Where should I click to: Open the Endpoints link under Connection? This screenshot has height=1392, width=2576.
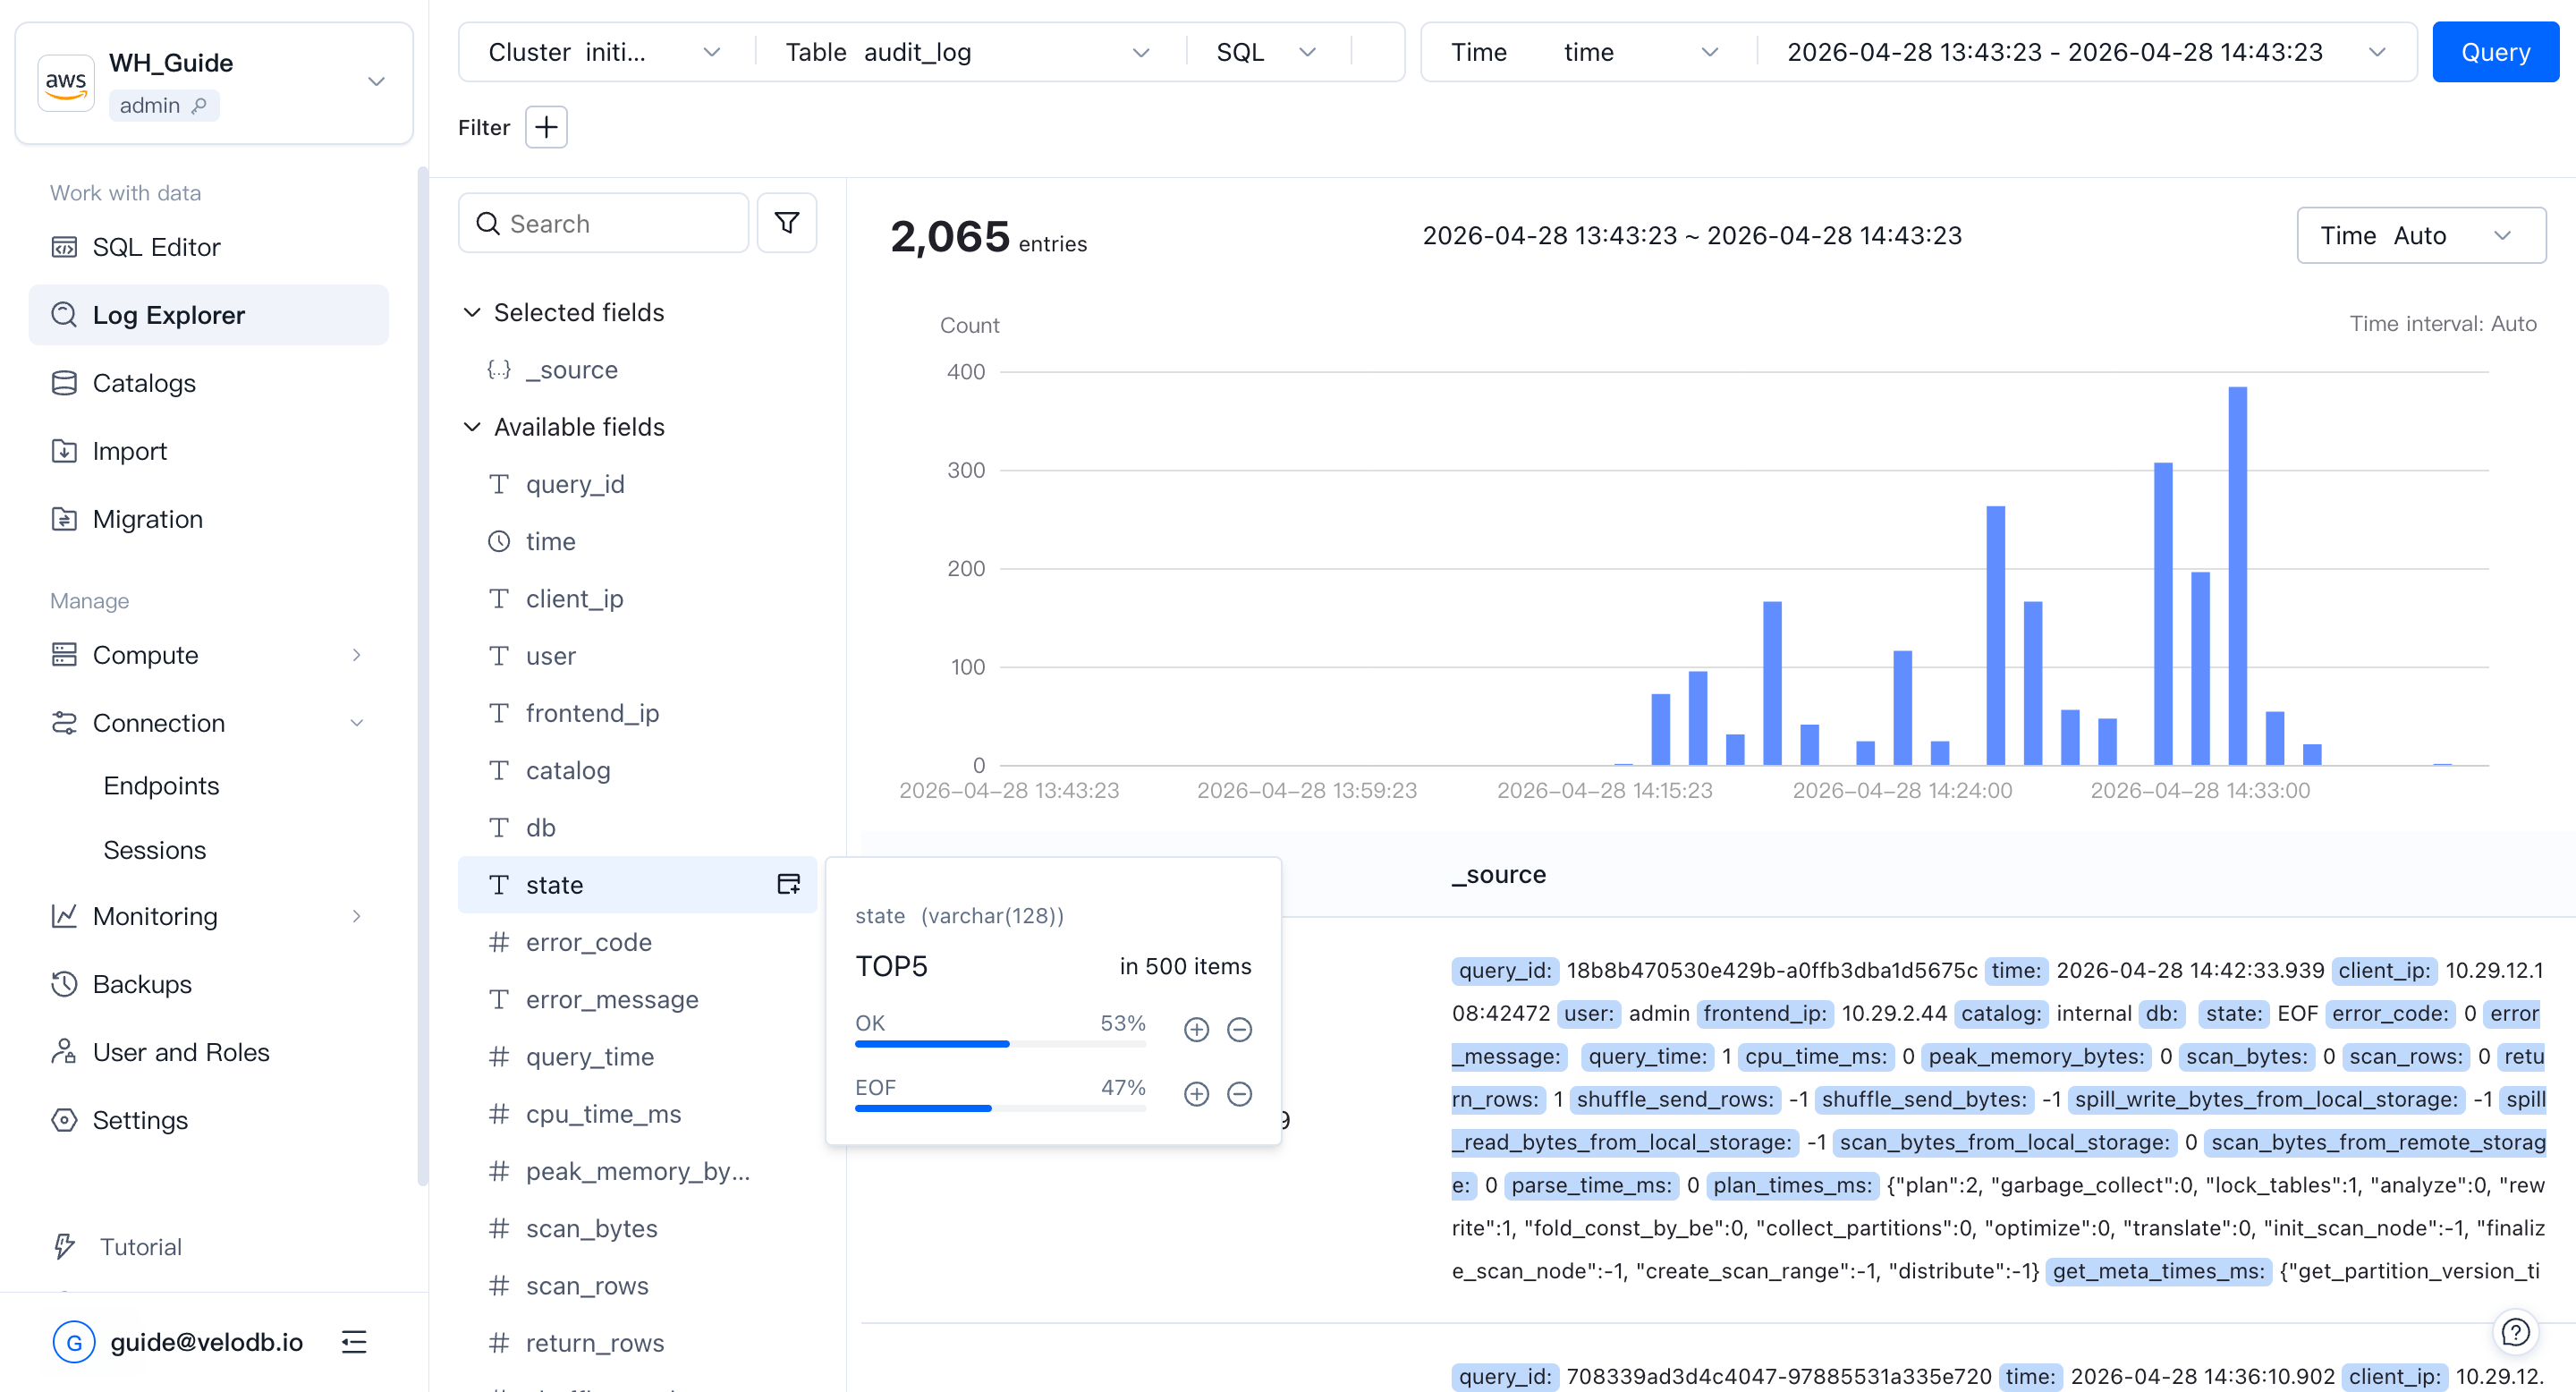[161, 785]
